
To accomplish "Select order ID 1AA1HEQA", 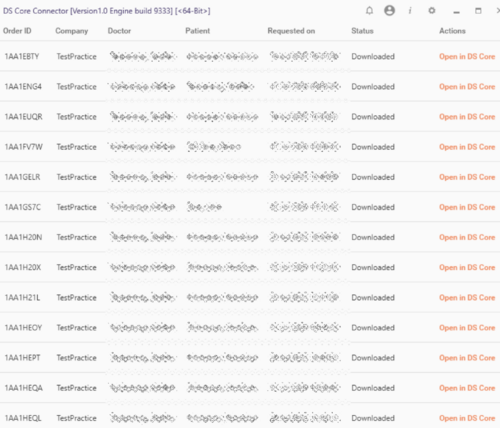I will point(24,388).
